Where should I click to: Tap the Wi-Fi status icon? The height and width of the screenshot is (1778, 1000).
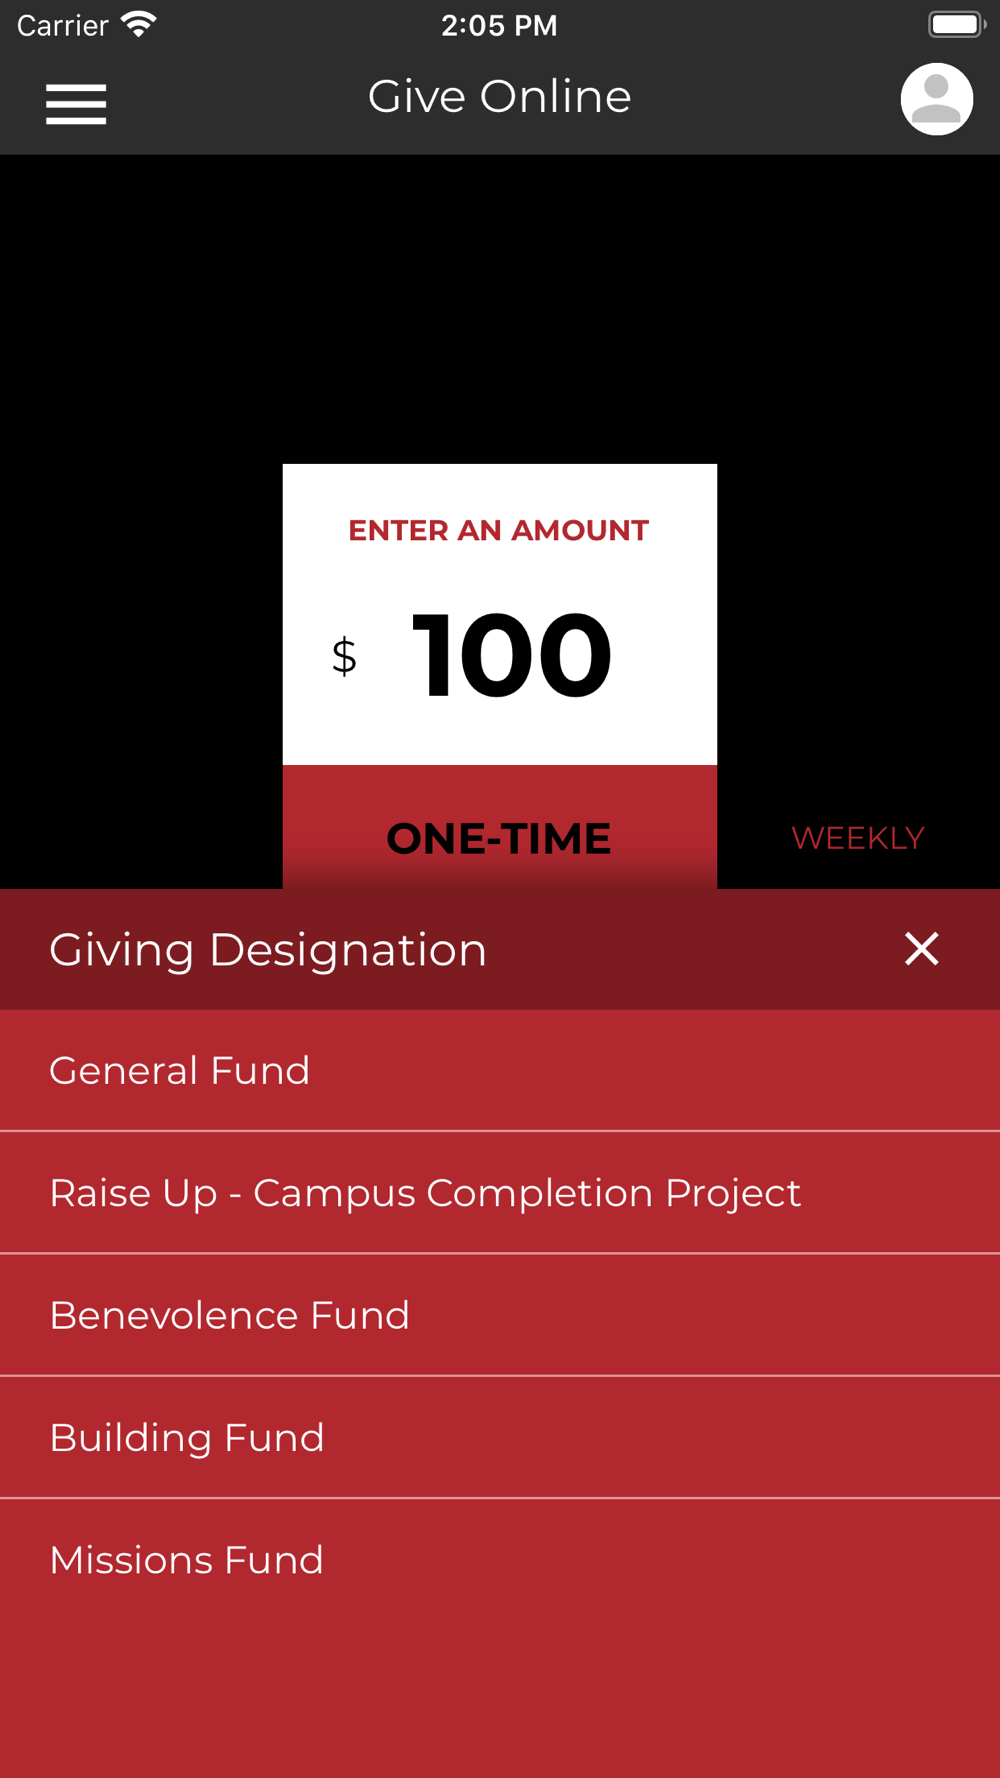click(139, 24)
